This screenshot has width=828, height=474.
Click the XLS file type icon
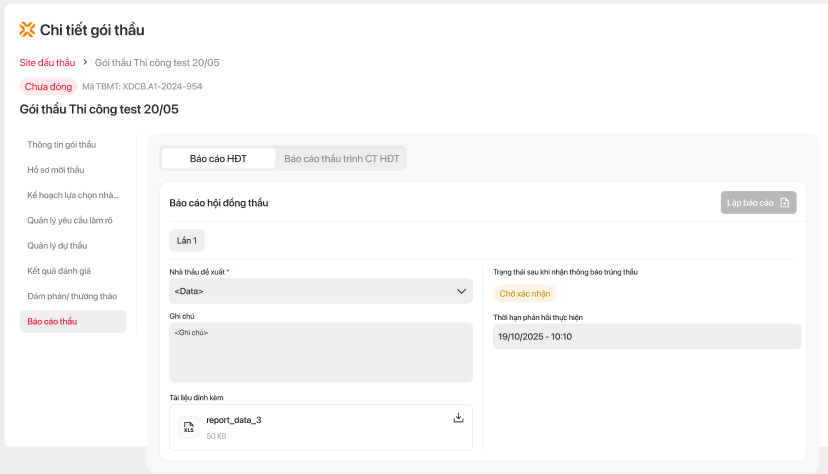[188, 428]
